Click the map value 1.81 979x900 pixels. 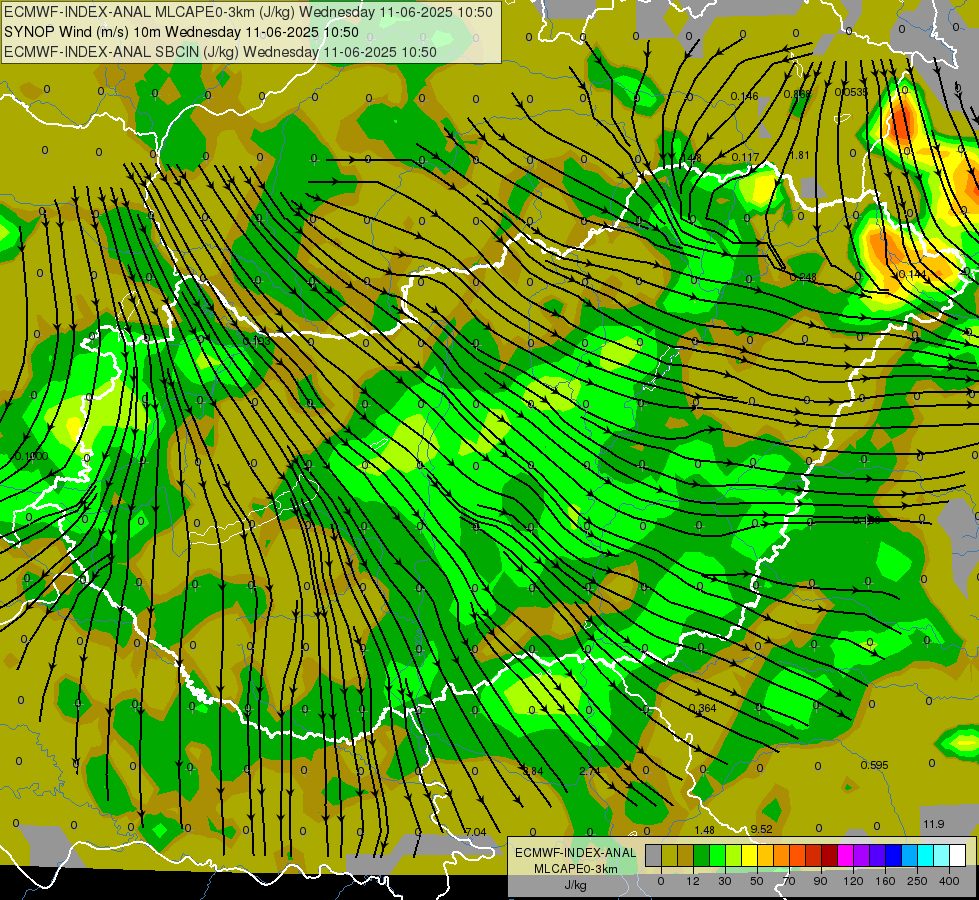tap(800, 155)
